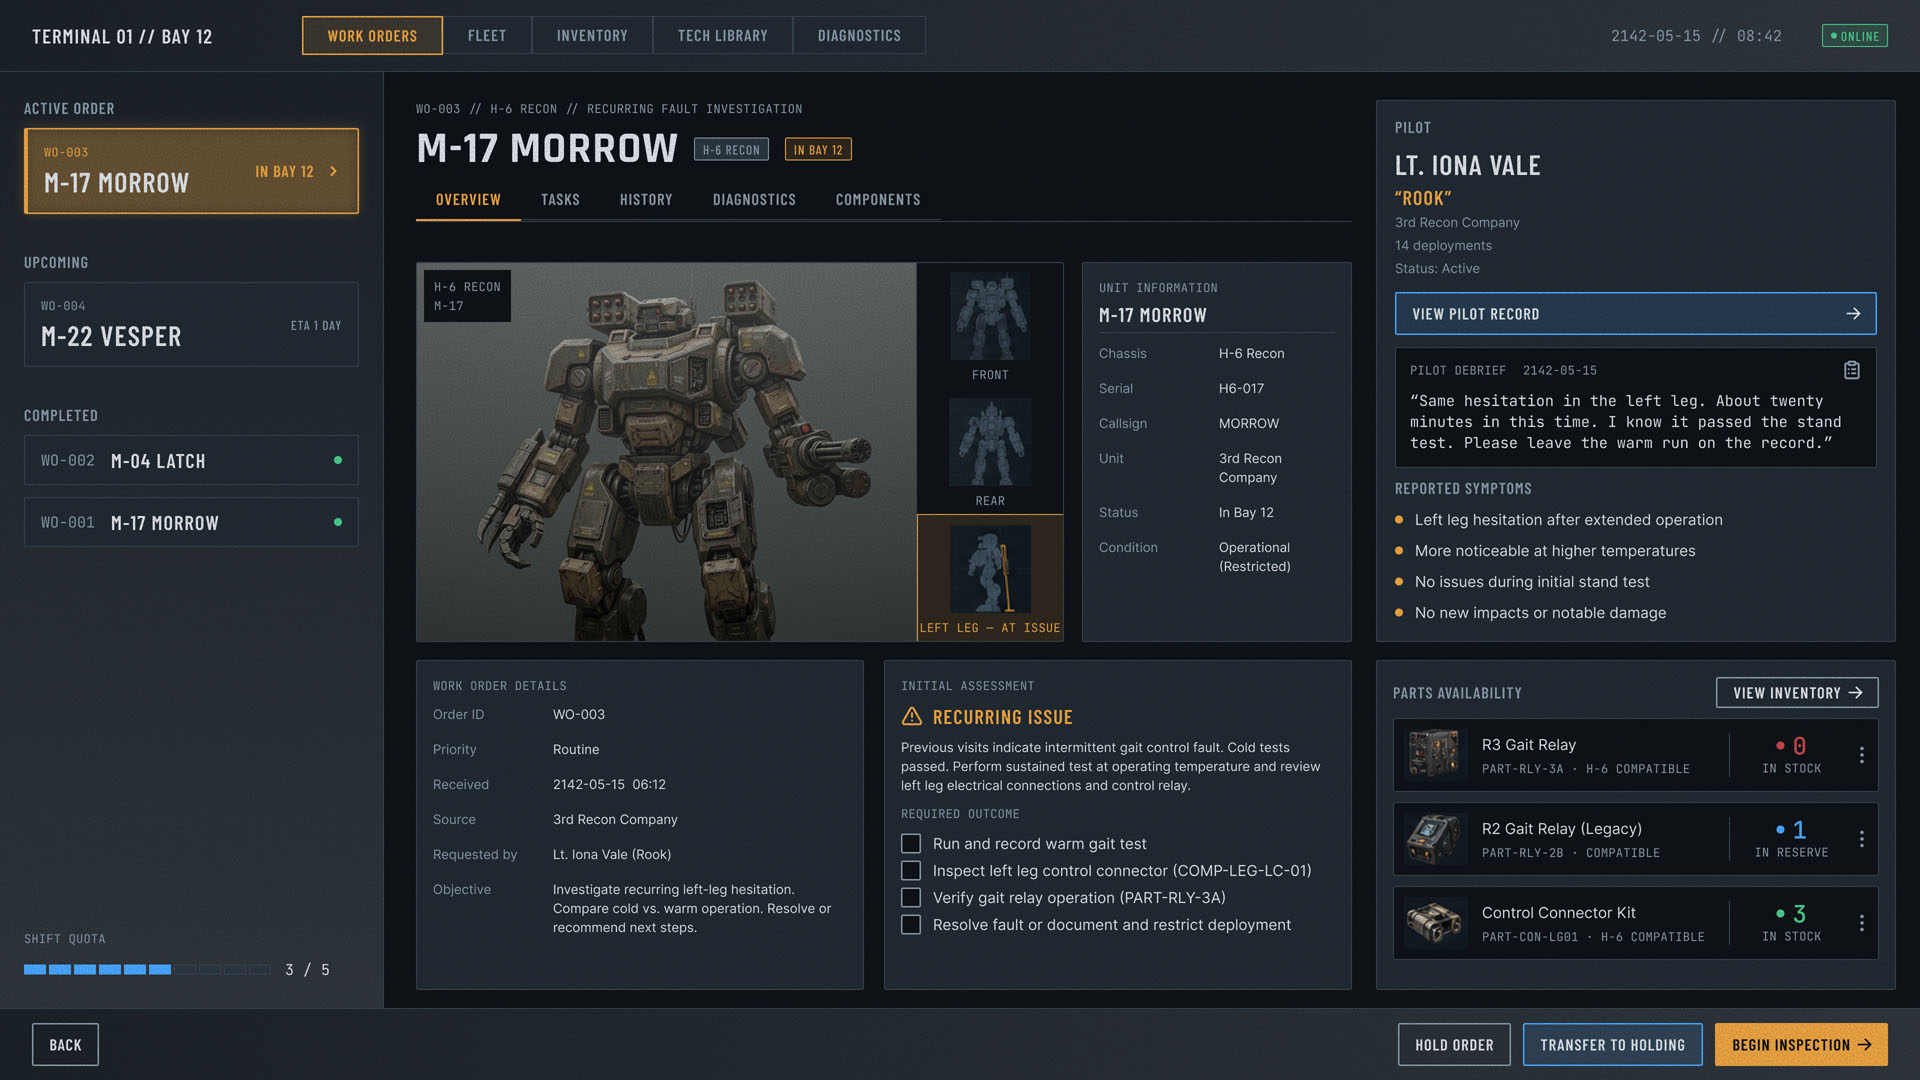Screen dimensions: 1920x1080
Task: Check 'Verify gait relay operation' box
Action: point(911,898)
